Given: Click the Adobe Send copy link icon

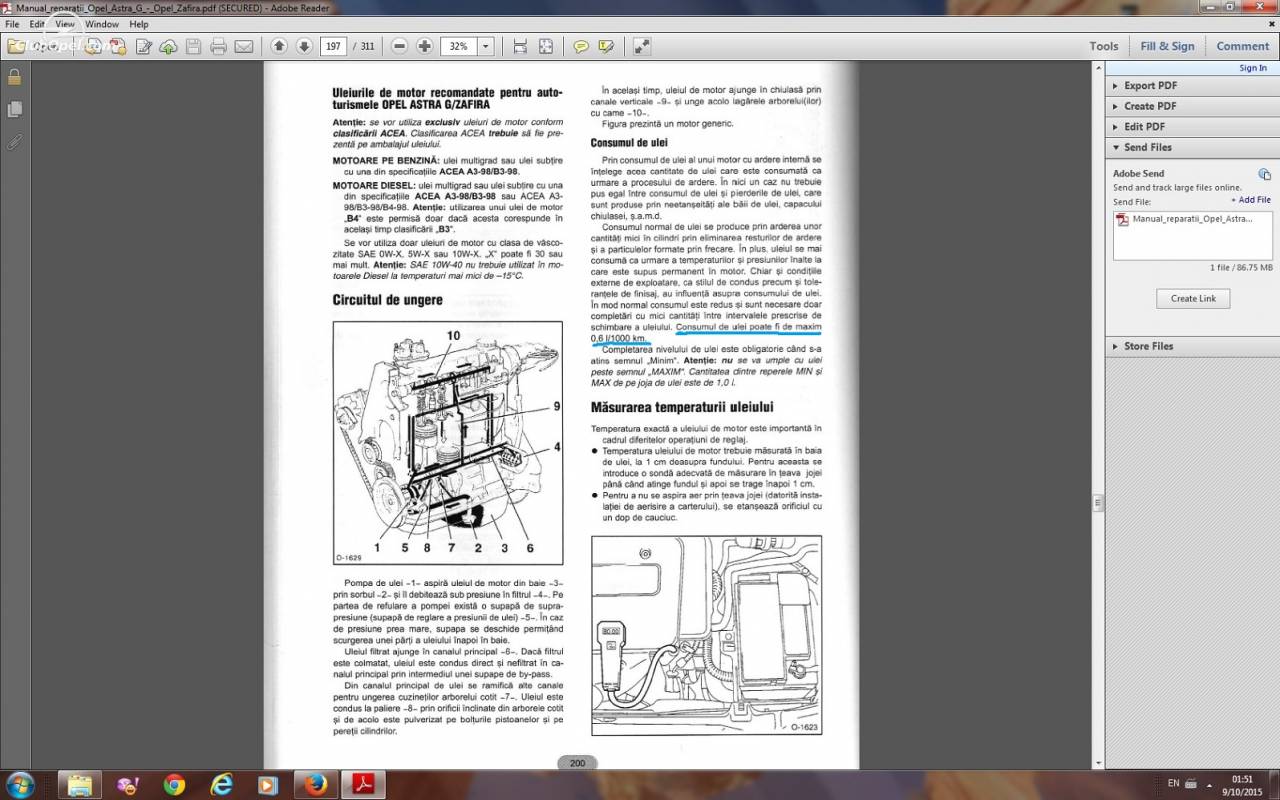Looking at the screenshot, I should point(1264,174).
